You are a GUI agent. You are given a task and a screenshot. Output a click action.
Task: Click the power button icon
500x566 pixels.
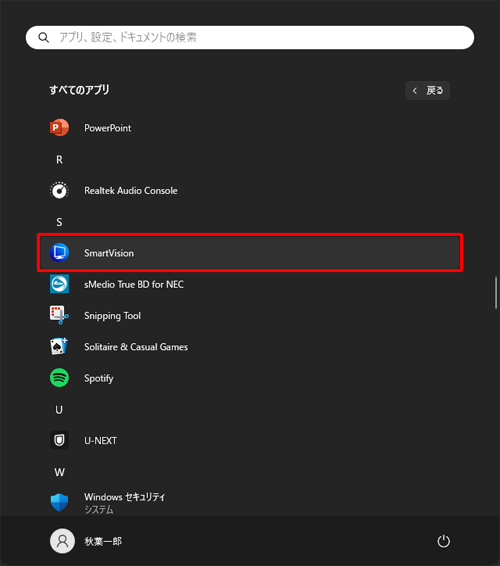point(443,541)
